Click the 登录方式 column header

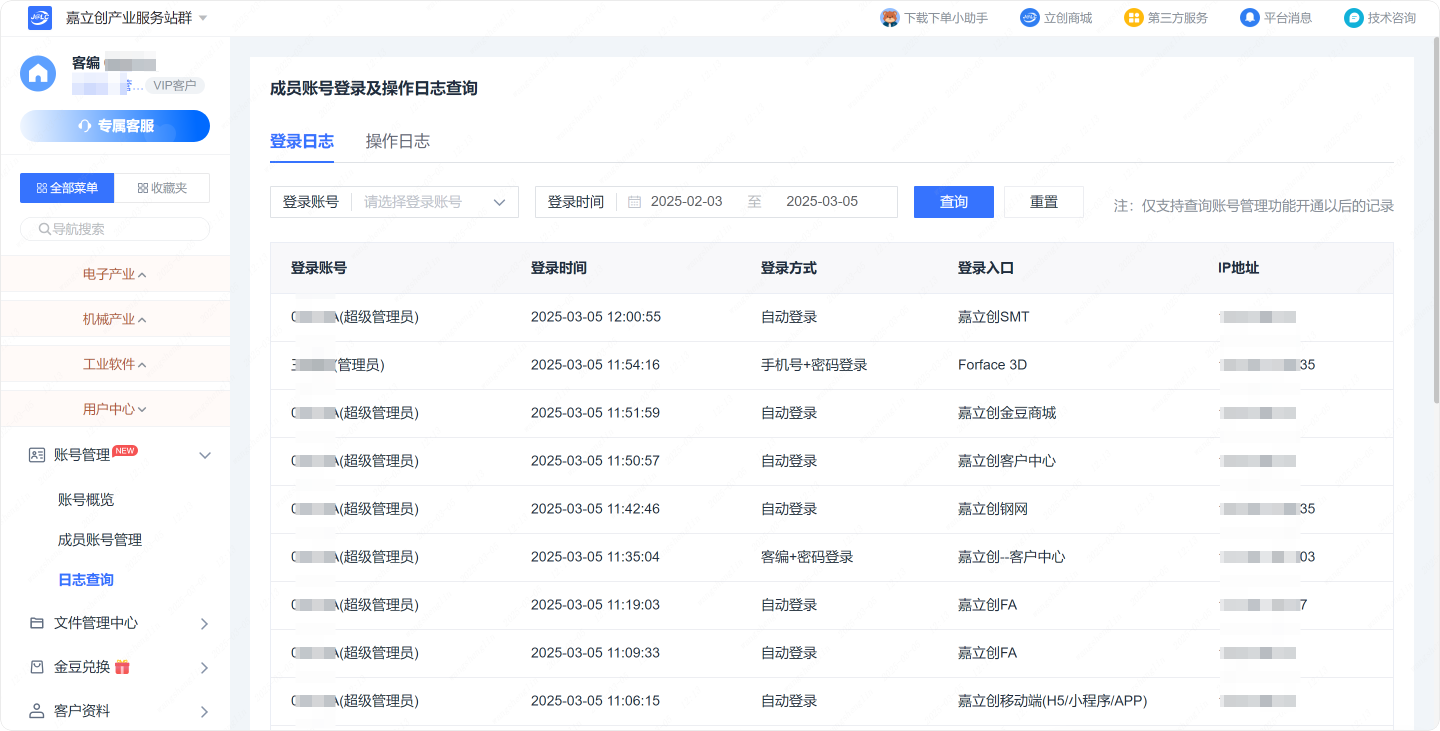pyautogui.click(x=789, y=268)
